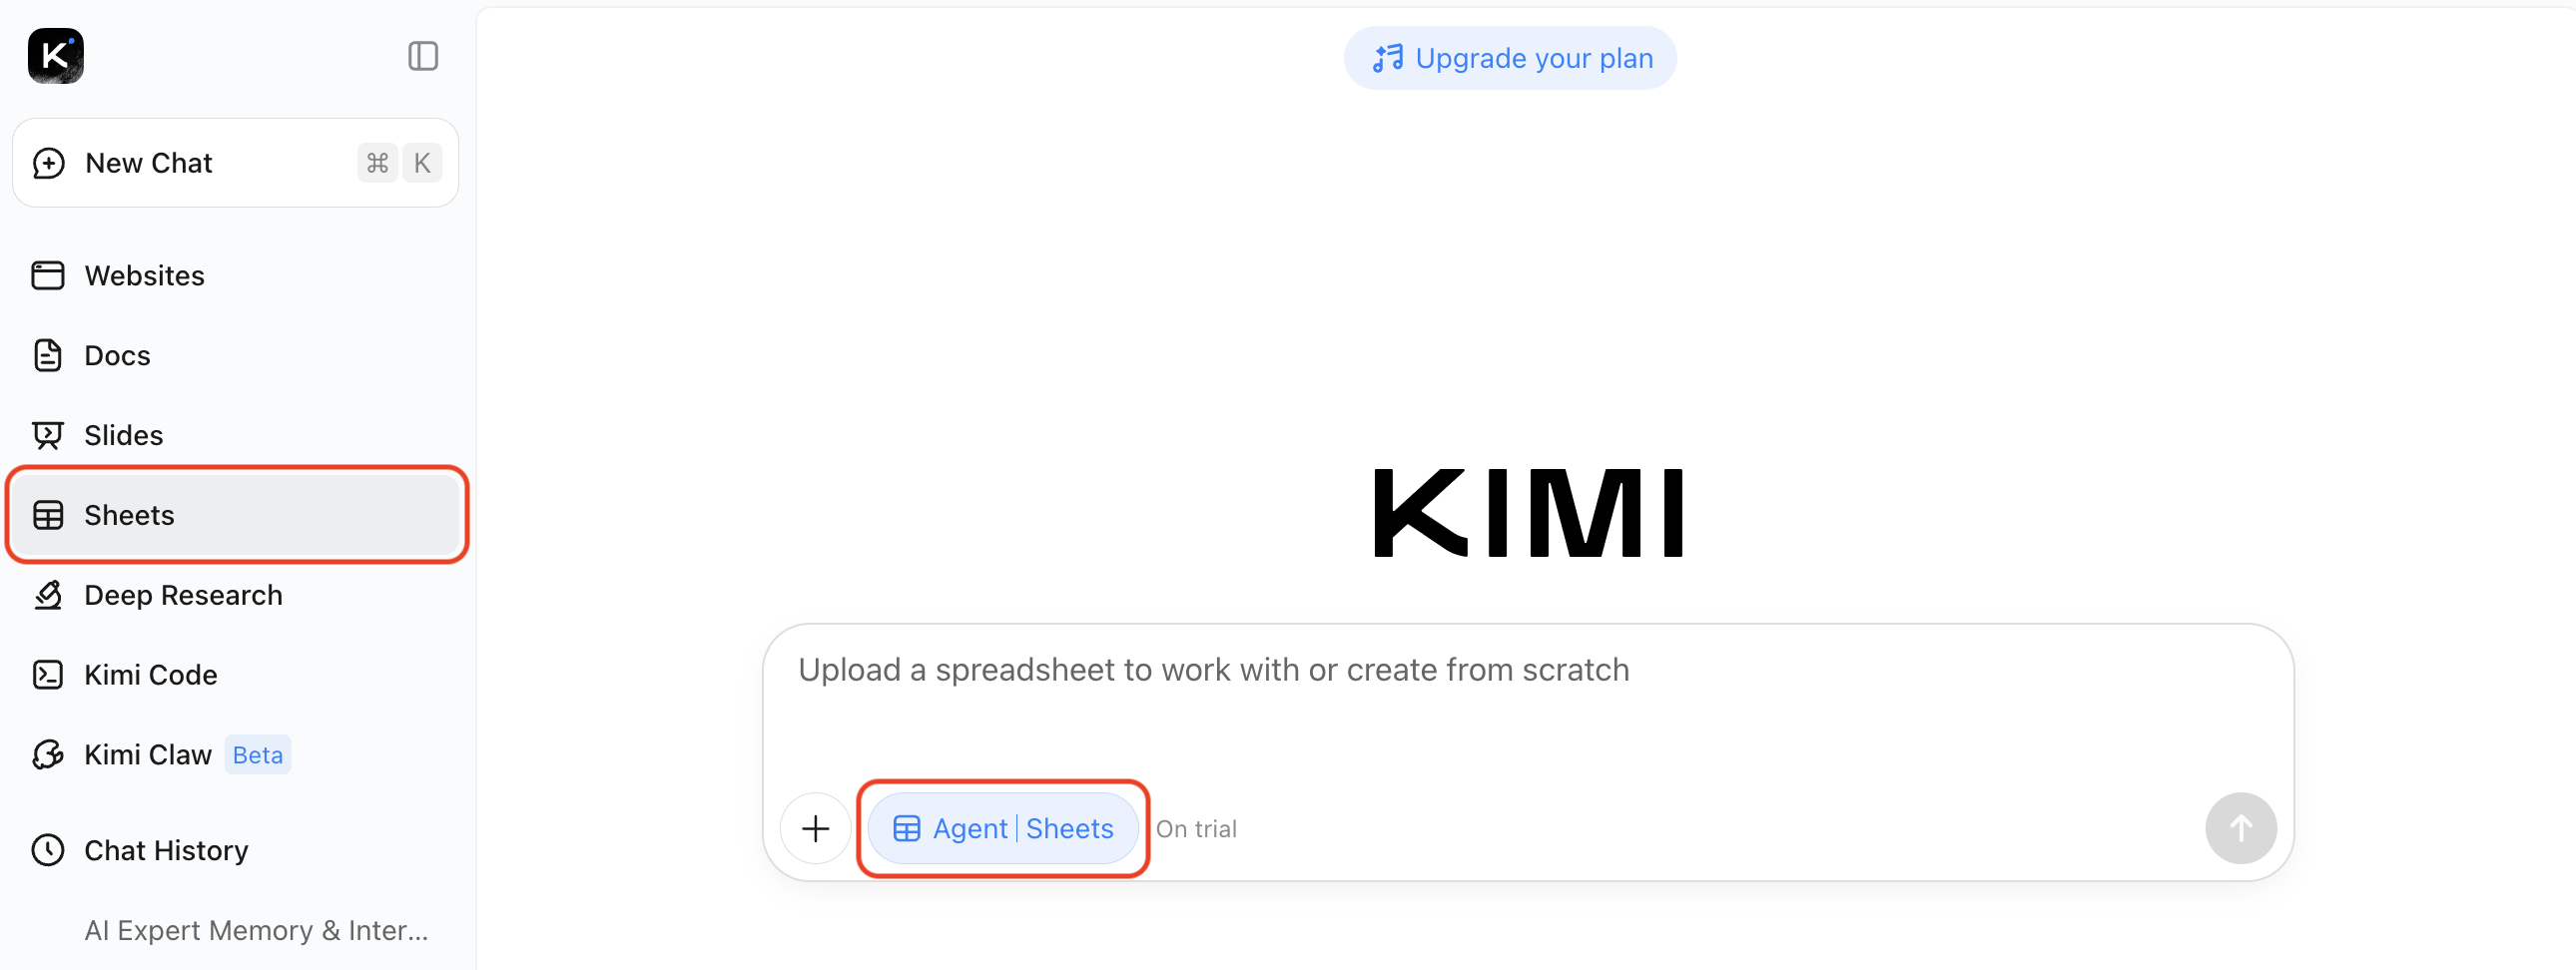Select the Sheets menu entry

pyautogui.click(x=129, y=514)
